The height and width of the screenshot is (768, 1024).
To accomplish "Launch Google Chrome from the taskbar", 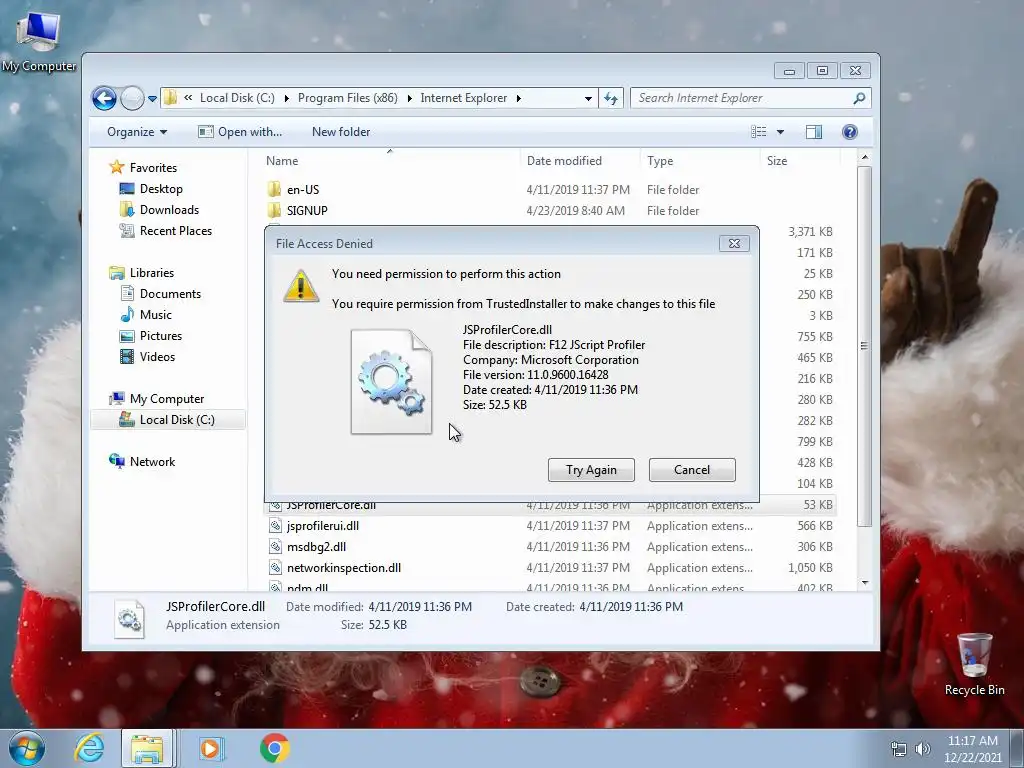I will coord(275,748).
